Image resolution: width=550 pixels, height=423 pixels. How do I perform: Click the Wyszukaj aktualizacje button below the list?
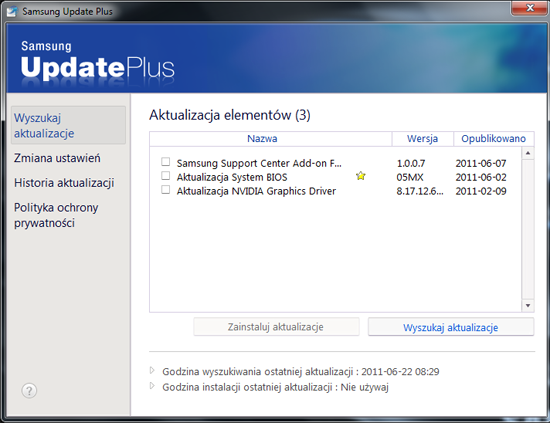tap(451, 327)
